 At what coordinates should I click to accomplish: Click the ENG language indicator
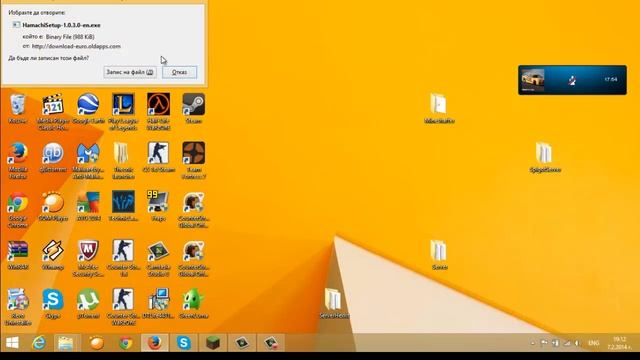pos(593,344)
